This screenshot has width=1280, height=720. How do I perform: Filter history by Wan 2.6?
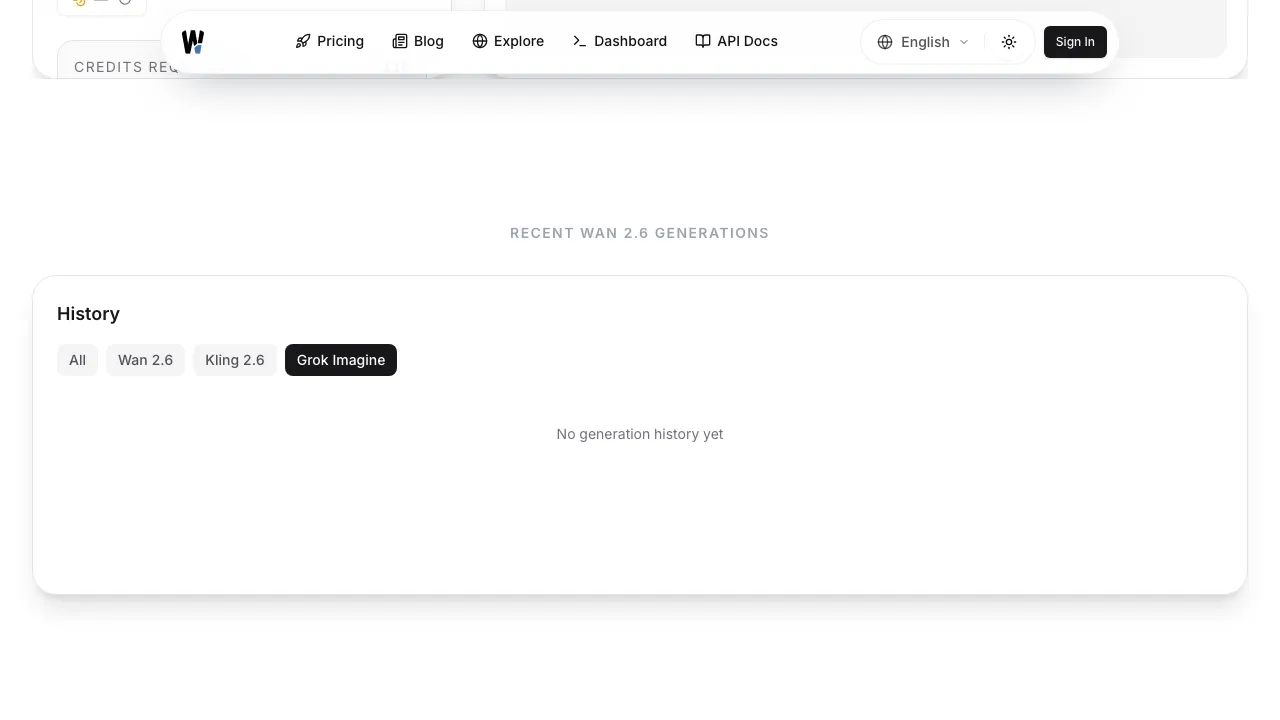point(145,360)
